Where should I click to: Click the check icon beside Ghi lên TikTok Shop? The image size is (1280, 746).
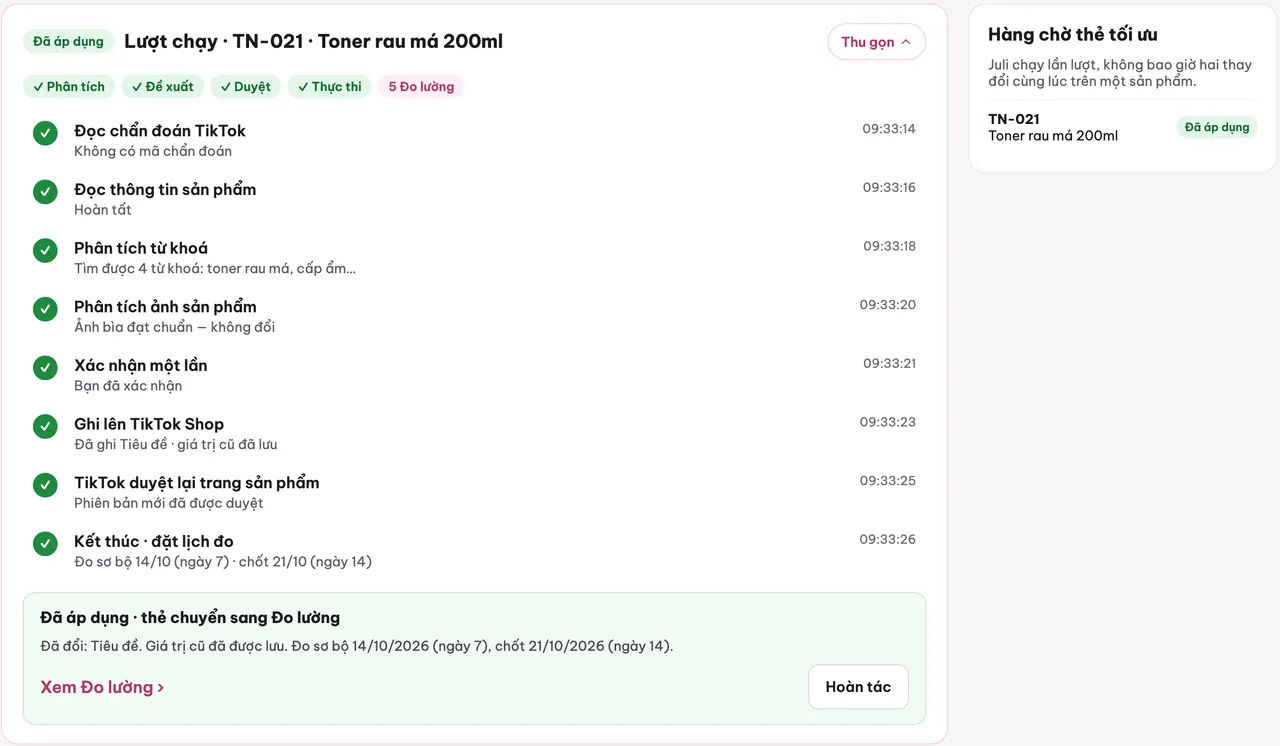pos(45,427)
